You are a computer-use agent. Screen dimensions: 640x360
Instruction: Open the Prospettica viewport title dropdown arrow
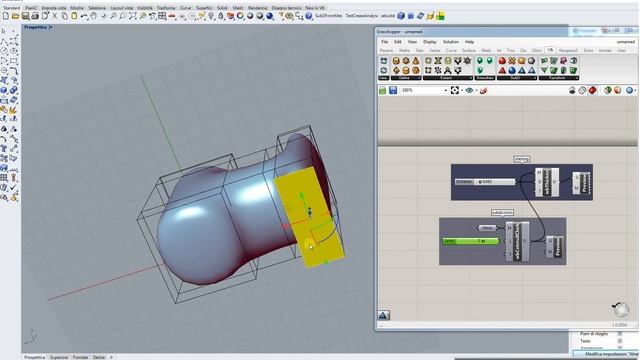[x=51, y=27]
